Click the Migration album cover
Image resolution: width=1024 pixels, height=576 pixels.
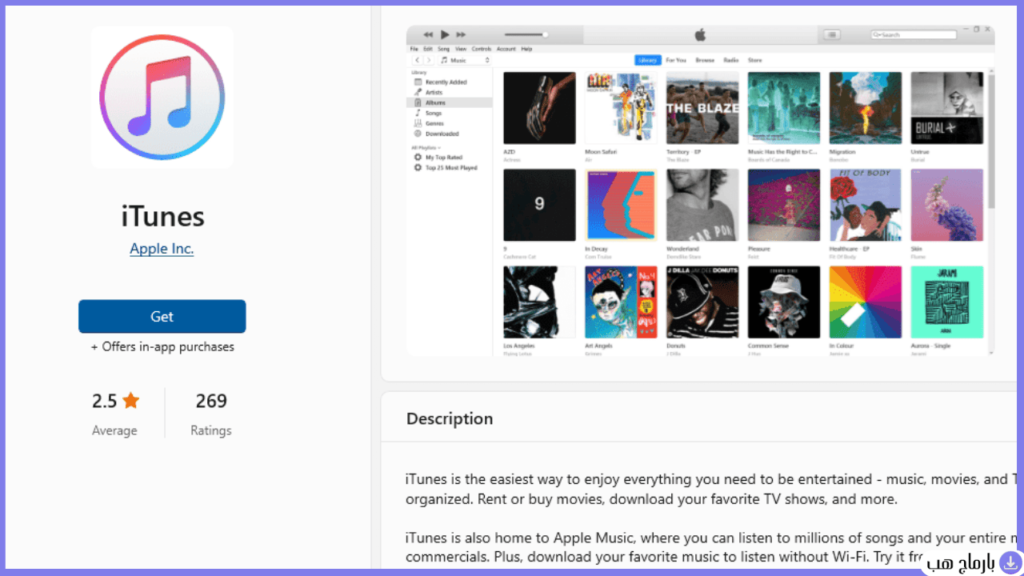point(865,108)
